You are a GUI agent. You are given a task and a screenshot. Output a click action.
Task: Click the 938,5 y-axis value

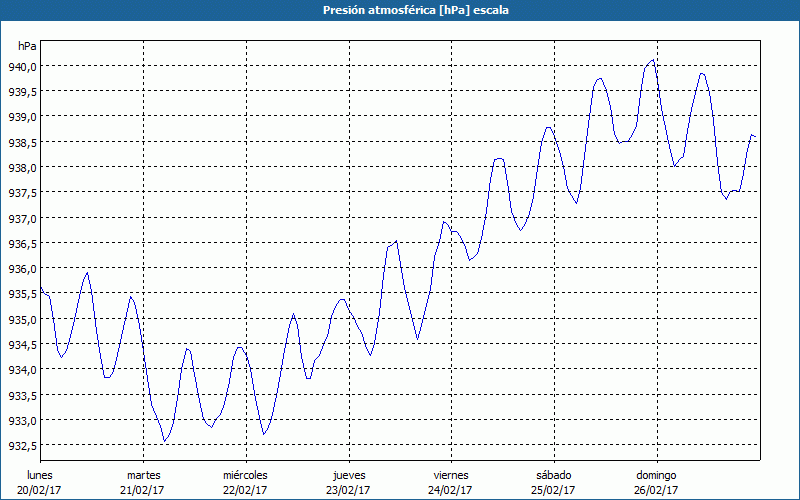22,143
